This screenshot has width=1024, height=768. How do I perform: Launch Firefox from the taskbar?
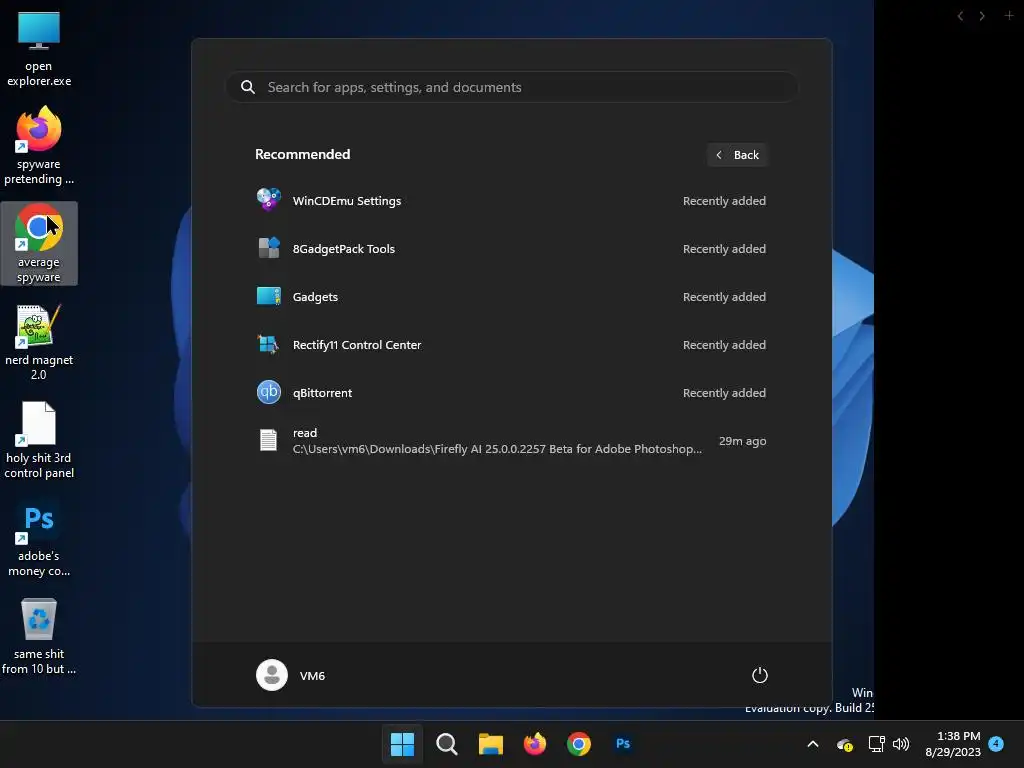click(535, 743)
